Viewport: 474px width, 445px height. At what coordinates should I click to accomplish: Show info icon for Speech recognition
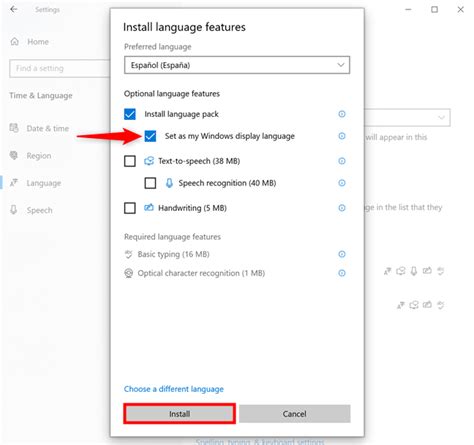(x=342, y=183)
